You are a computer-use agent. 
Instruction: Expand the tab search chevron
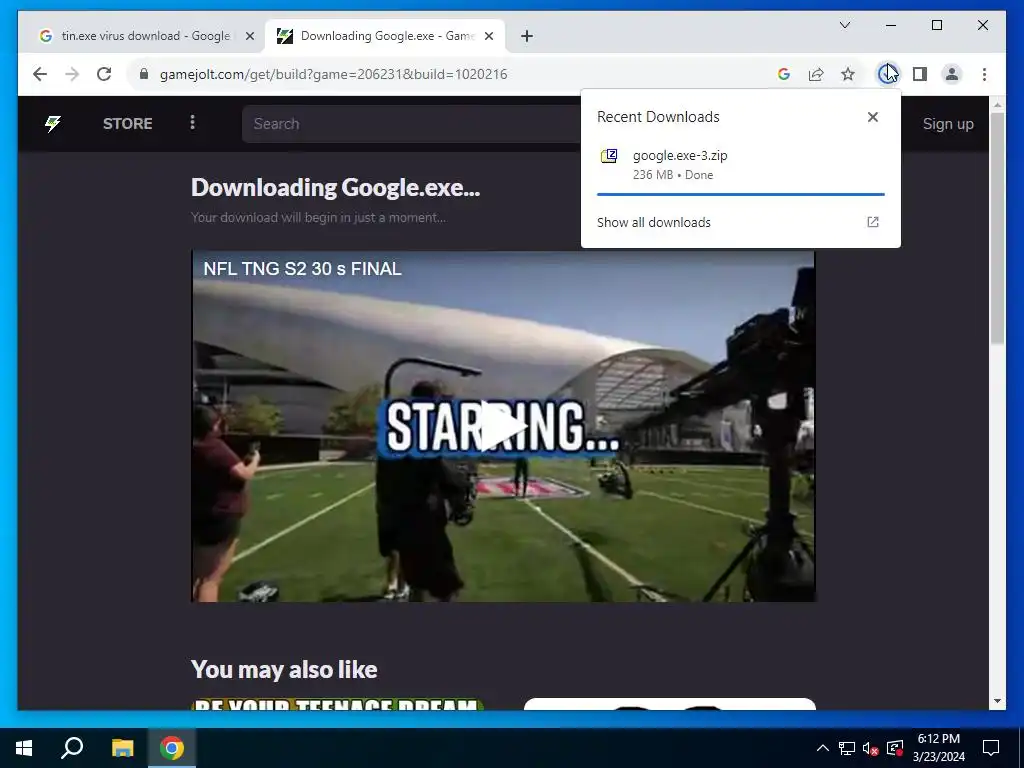pyautogui.click(x=844, y=25)
